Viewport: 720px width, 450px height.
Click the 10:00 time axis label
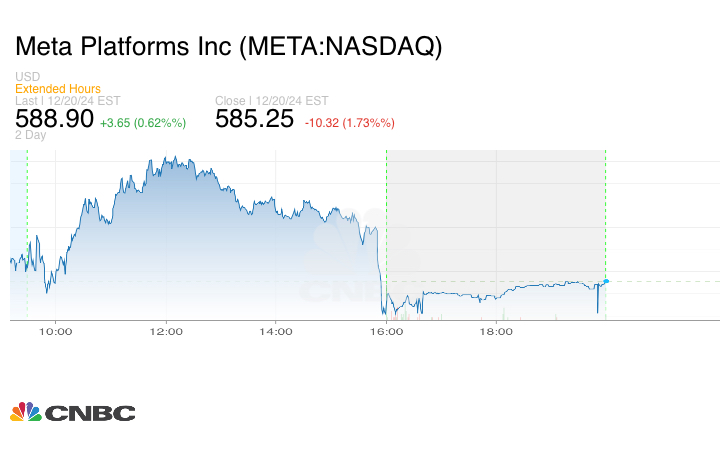55,331
